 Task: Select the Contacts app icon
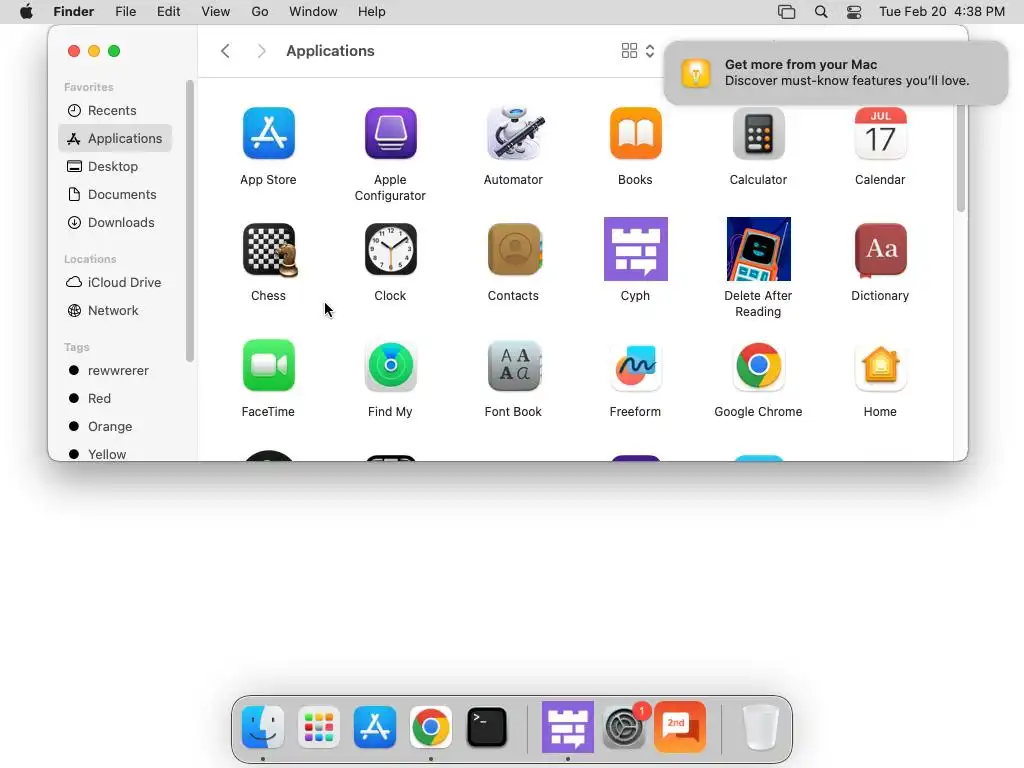tap(515, 249)
